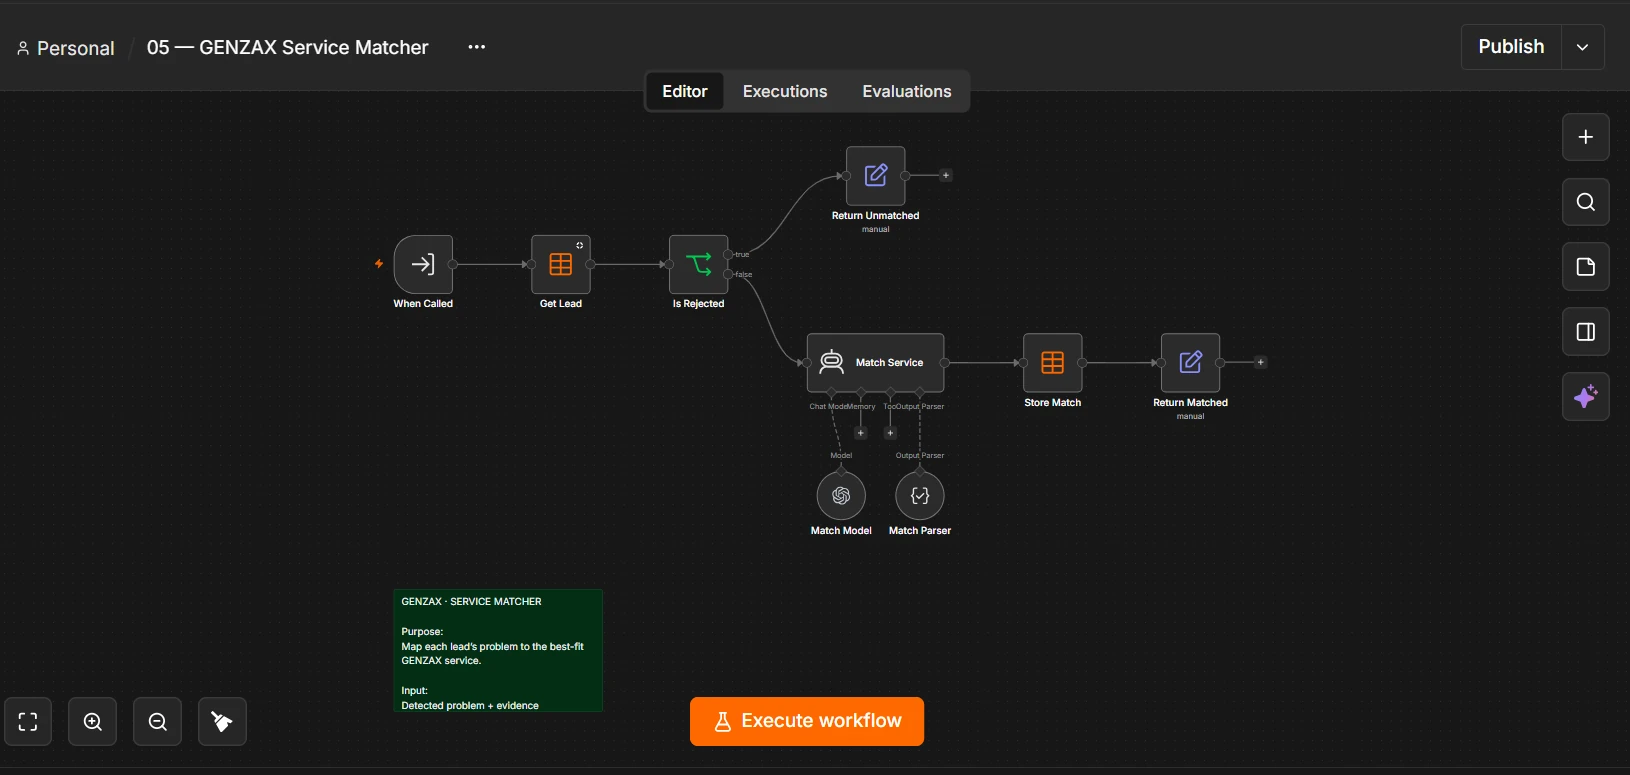Select the green GENZAX Service Matcher sticky note

point(498,651)
